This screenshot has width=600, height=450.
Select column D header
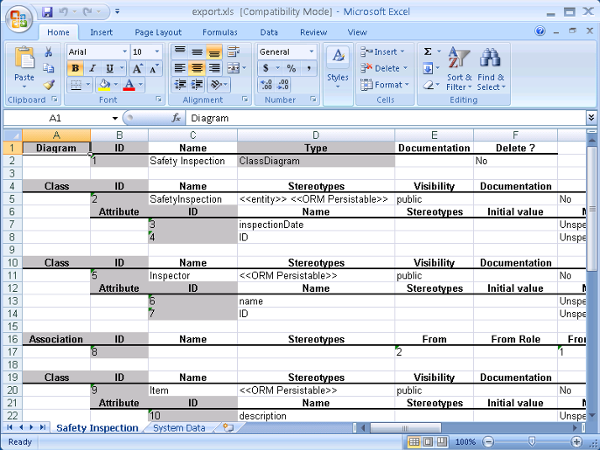pos(316,135)
